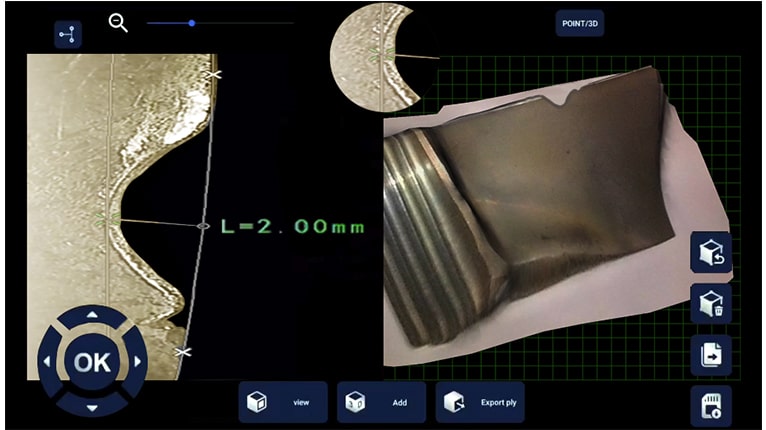This screenshot has height=430, width=766.
Task: Click the zoom out magnifier icon
Action: coord(118,23)
